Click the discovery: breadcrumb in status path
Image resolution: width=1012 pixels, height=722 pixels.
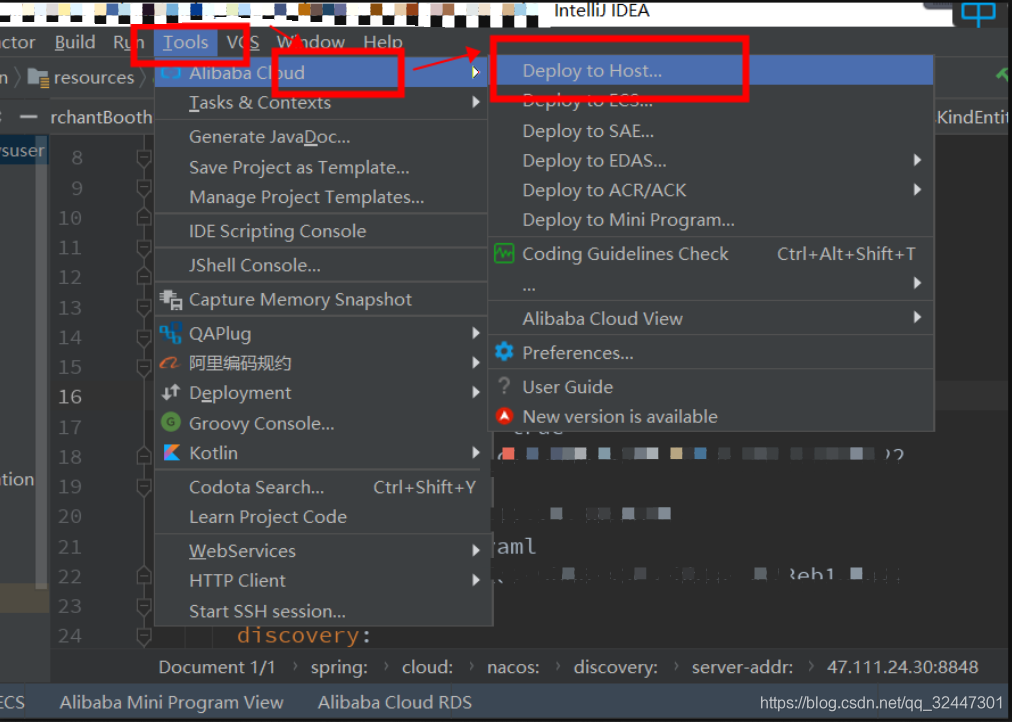[616, 667]
